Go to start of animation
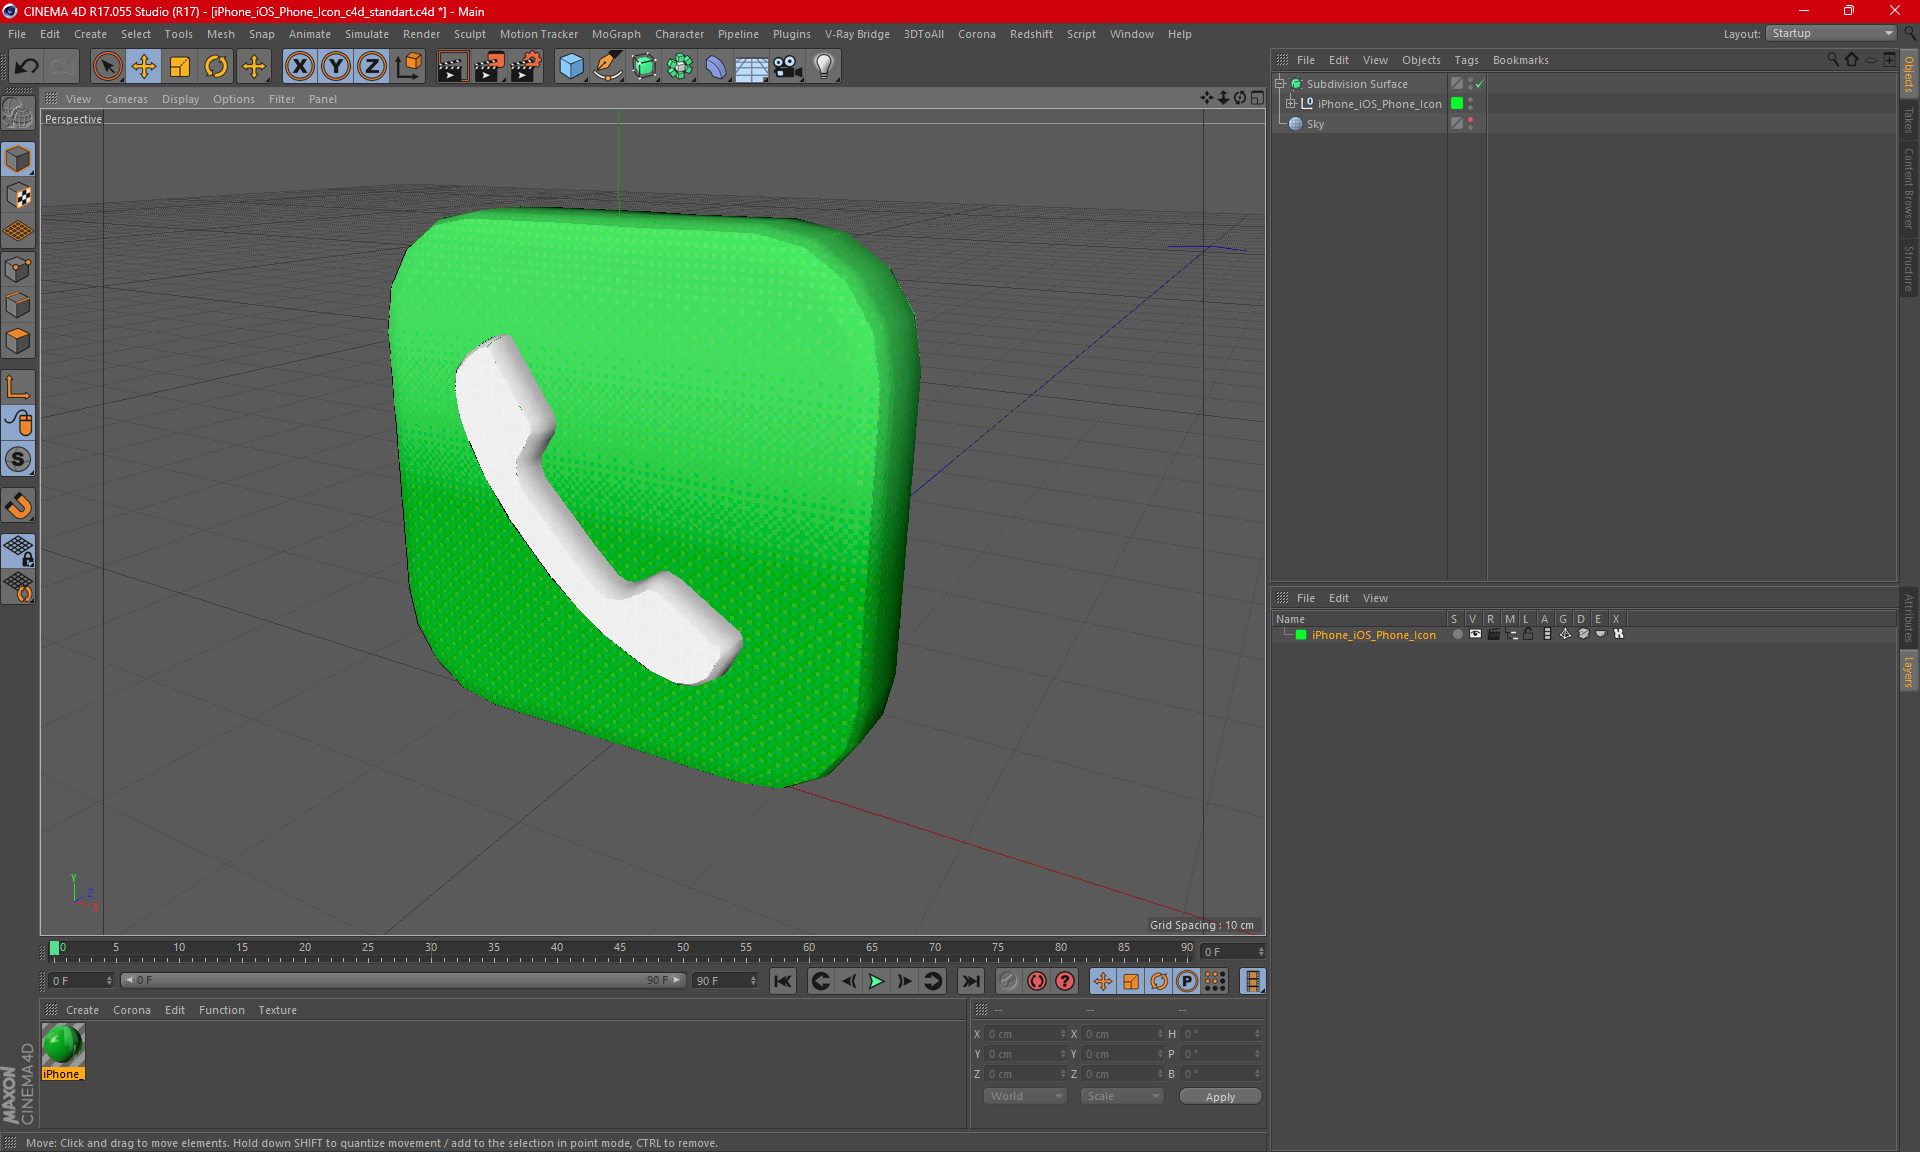Screen dimensions: 1920x1152 (x=783, y=981)
